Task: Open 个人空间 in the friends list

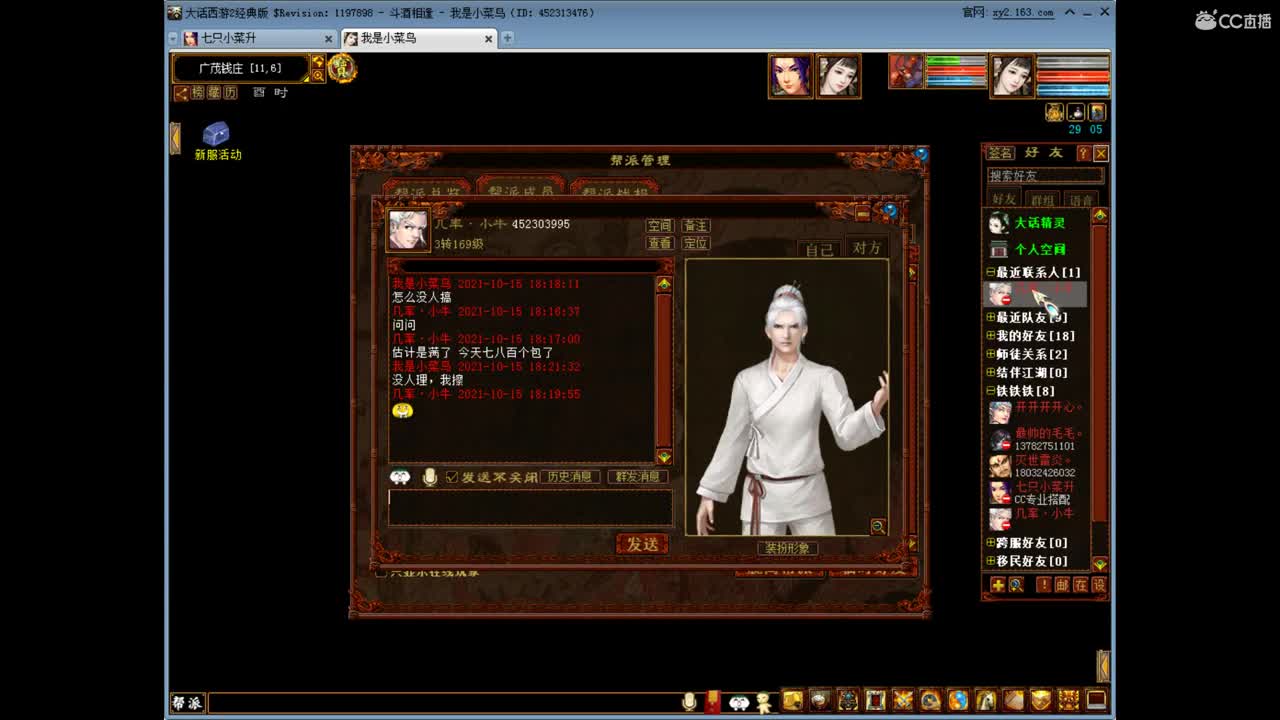Action: [x=1040, y=249]
